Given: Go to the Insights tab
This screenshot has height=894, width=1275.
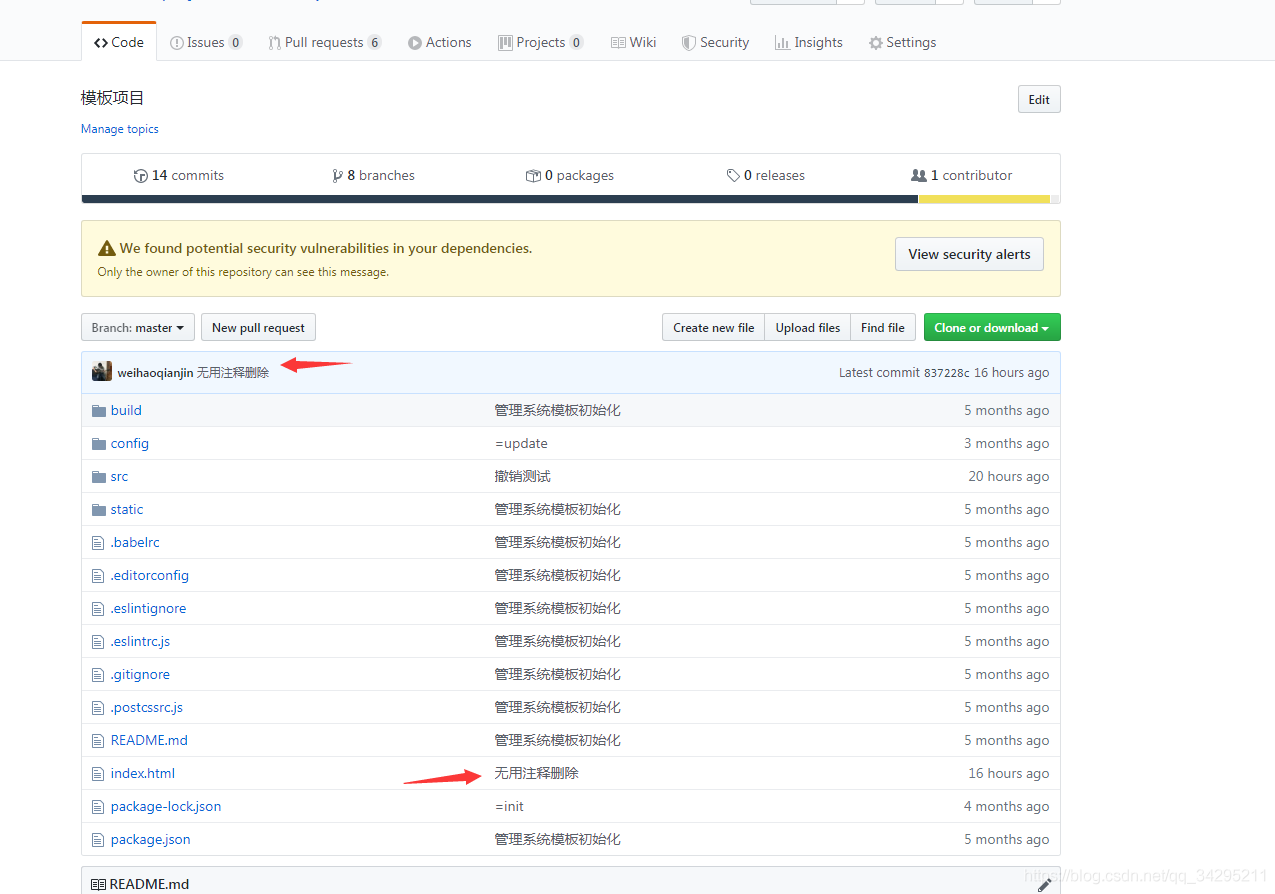Looking at the screenshot, I should 808,42.
